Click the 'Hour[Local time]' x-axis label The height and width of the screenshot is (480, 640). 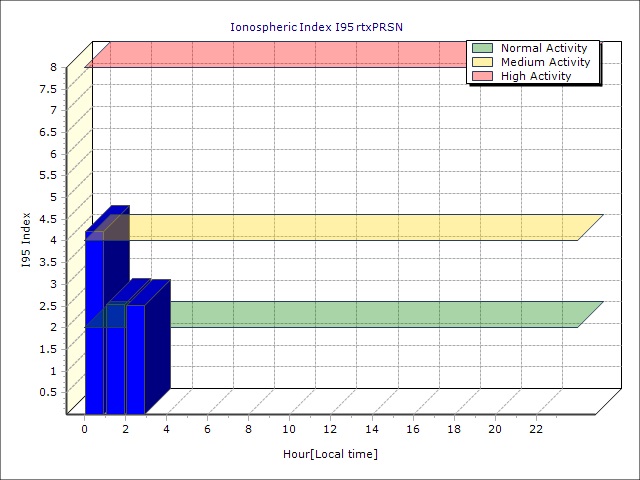tap(330, 455)
